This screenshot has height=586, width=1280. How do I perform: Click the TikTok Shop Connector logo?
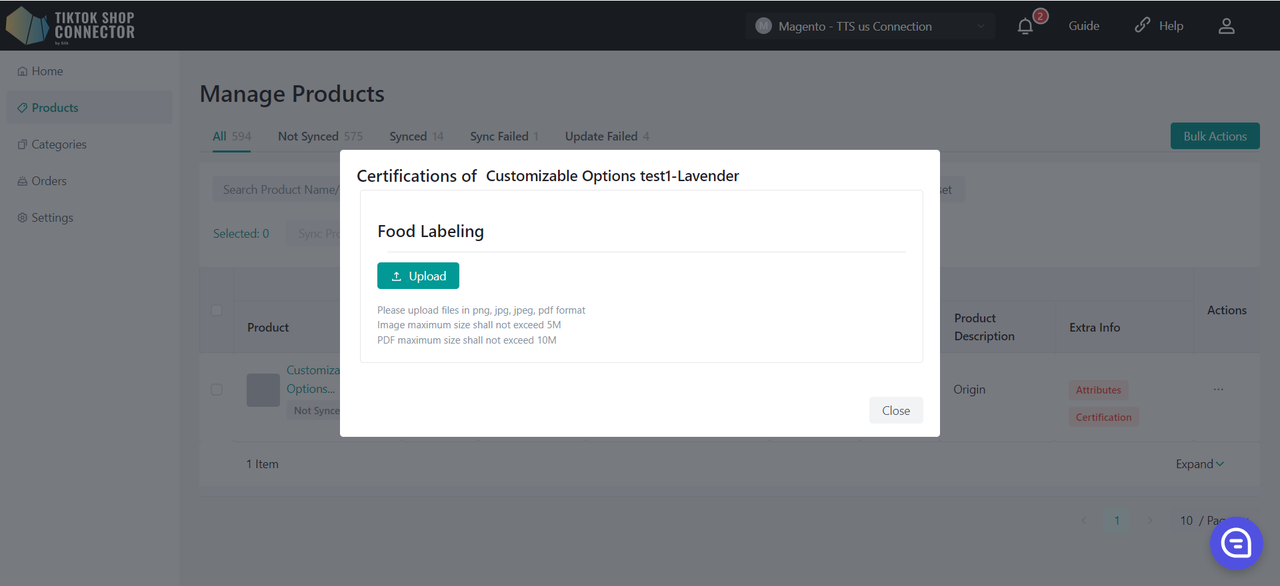point(70,25)
